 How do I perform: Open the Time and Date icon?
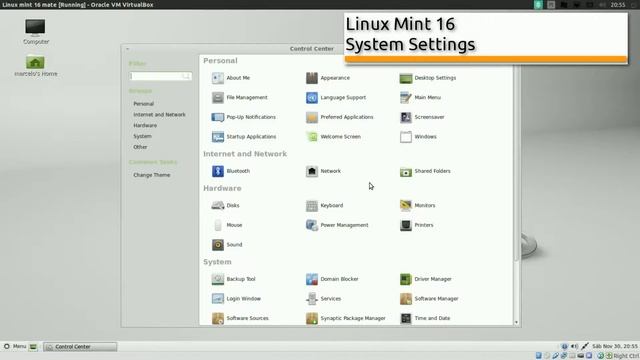pos(406,318)
